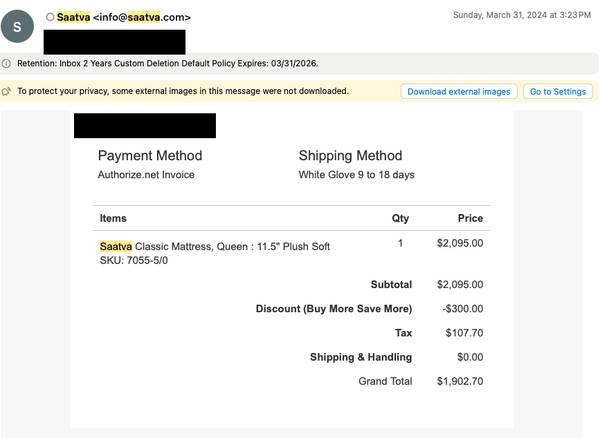The image size is (600, 438).
Task: Select the Authorize.net Invoice text
Action: click(x=146, y=175)
